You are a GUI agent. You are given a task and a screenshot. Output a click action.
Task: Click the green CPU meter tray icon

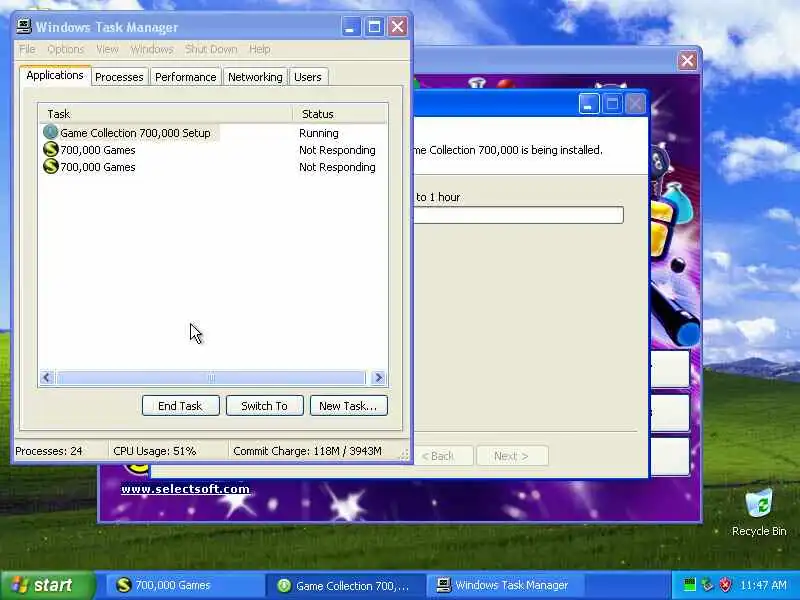[x=689, y=584]
